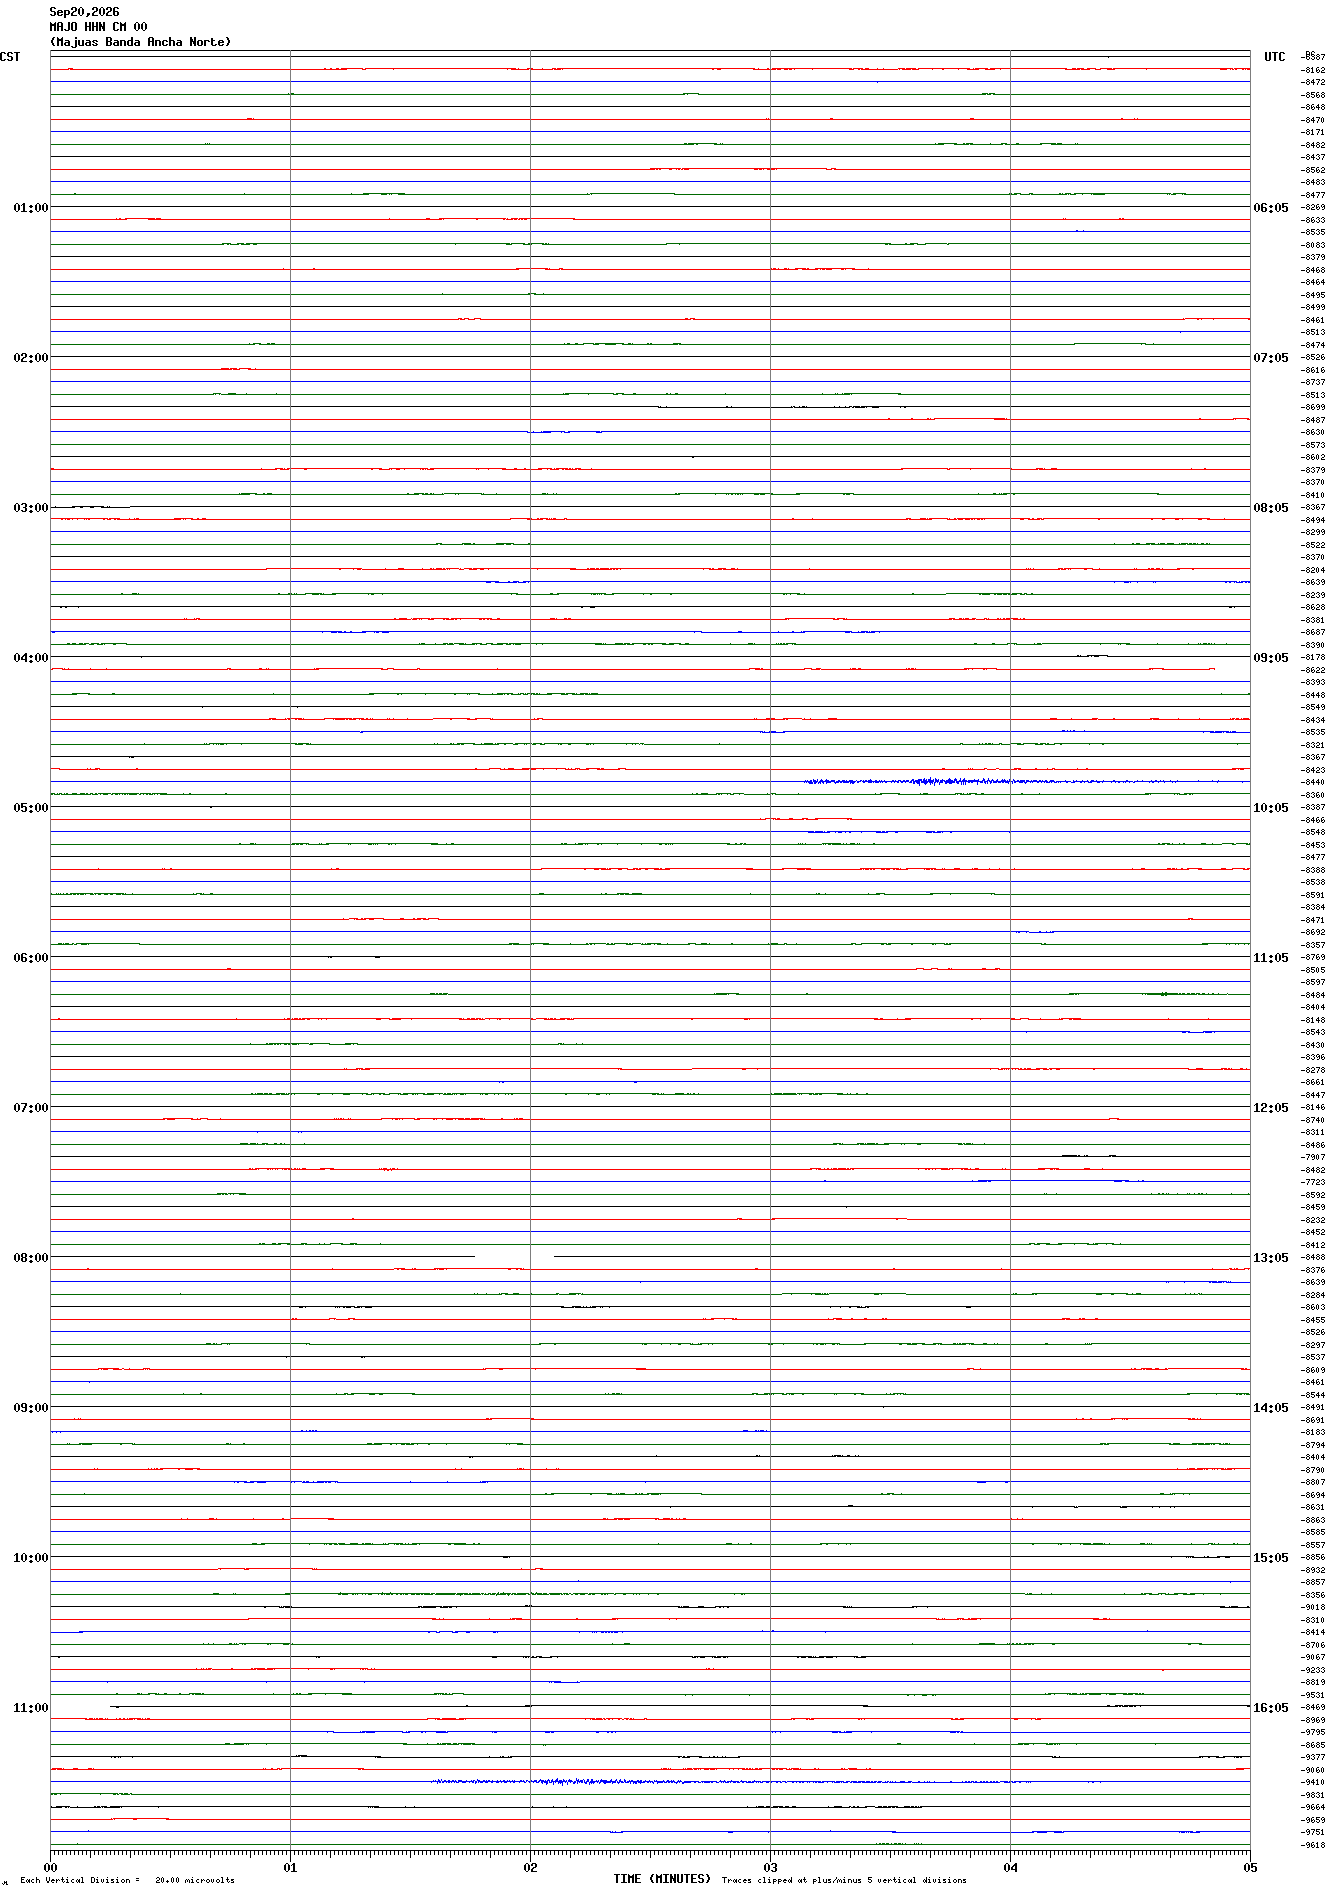Click the vertical division microvolts scale note

[x=127, y=1881]
